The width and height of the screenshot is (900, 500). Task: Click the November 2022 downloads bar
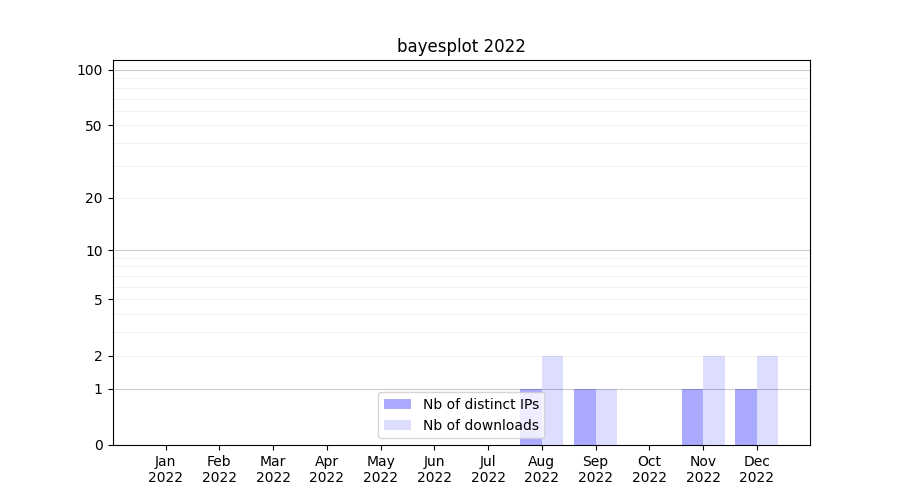(714, 400)
